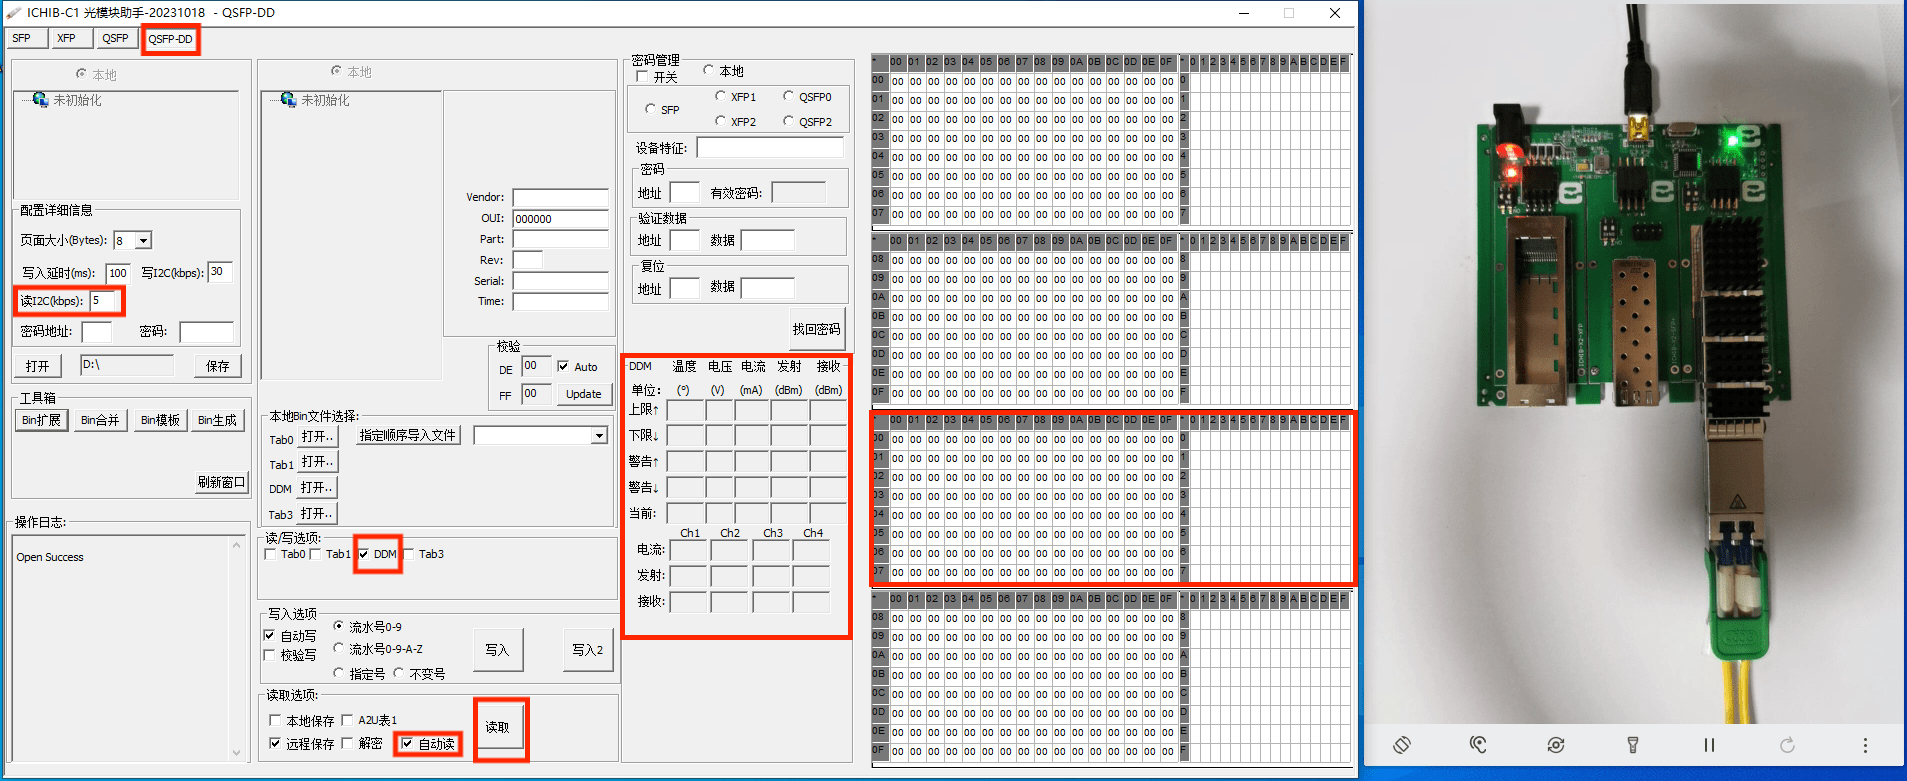Click the ear-shaped listening icon
This screenshot has height=781, width=1907.
[1478, 745]
